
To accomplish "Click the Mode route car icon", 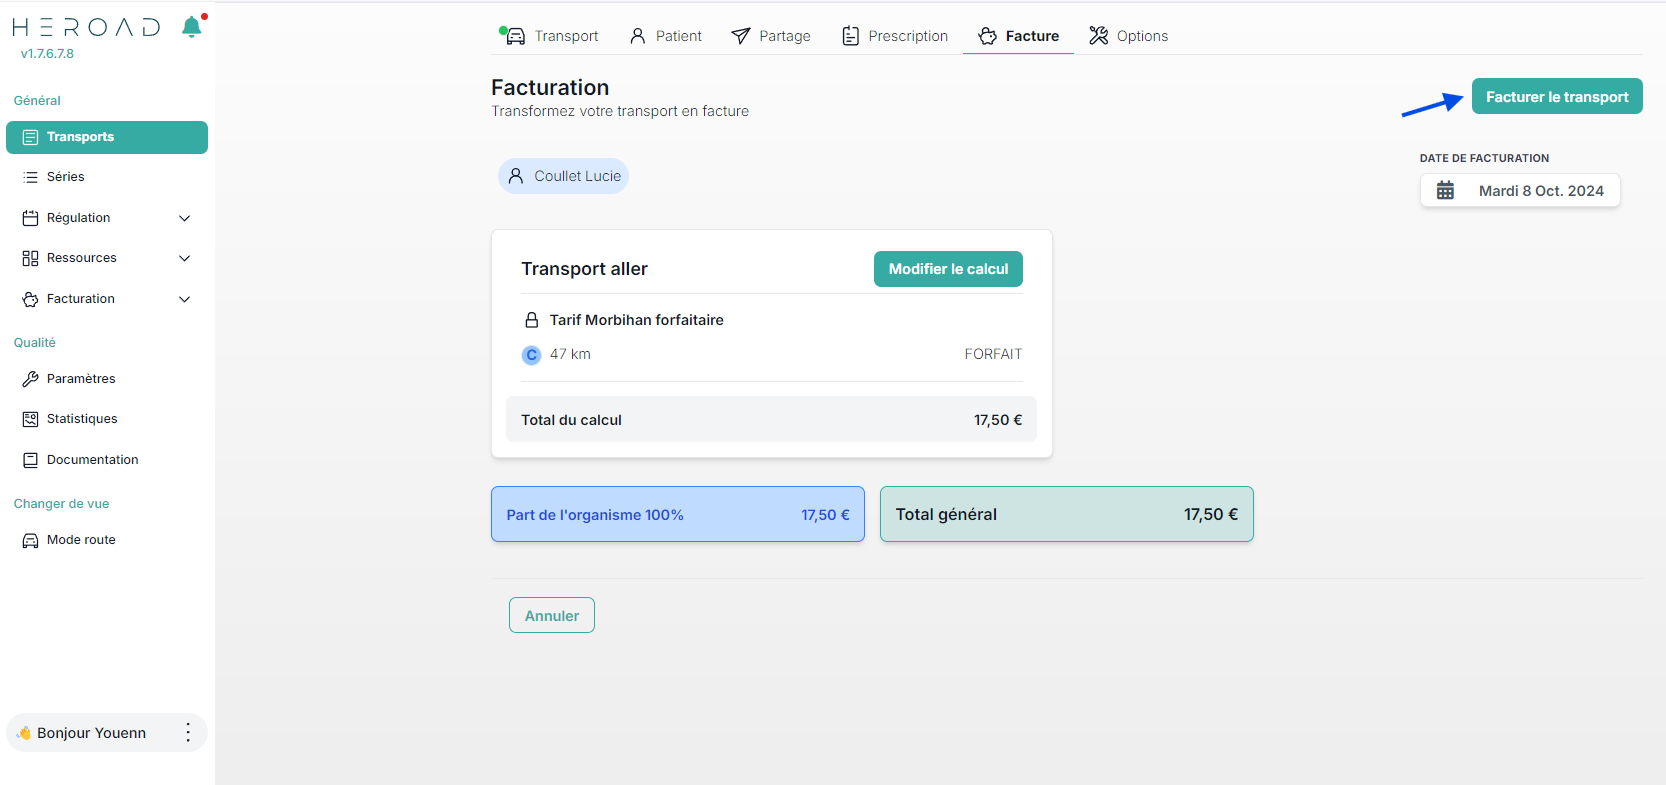I will coord(30,540).
